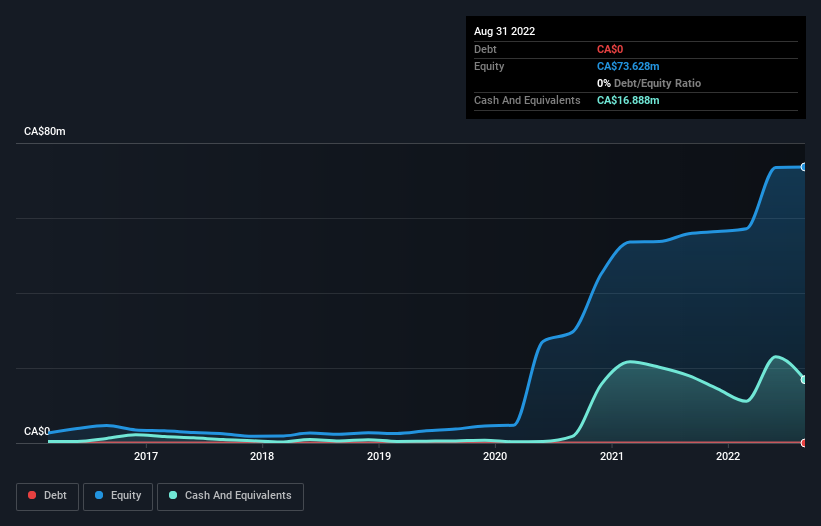Click Cash And Equivalents label in tooltip

pyautogui.click(x=527, y=100)
